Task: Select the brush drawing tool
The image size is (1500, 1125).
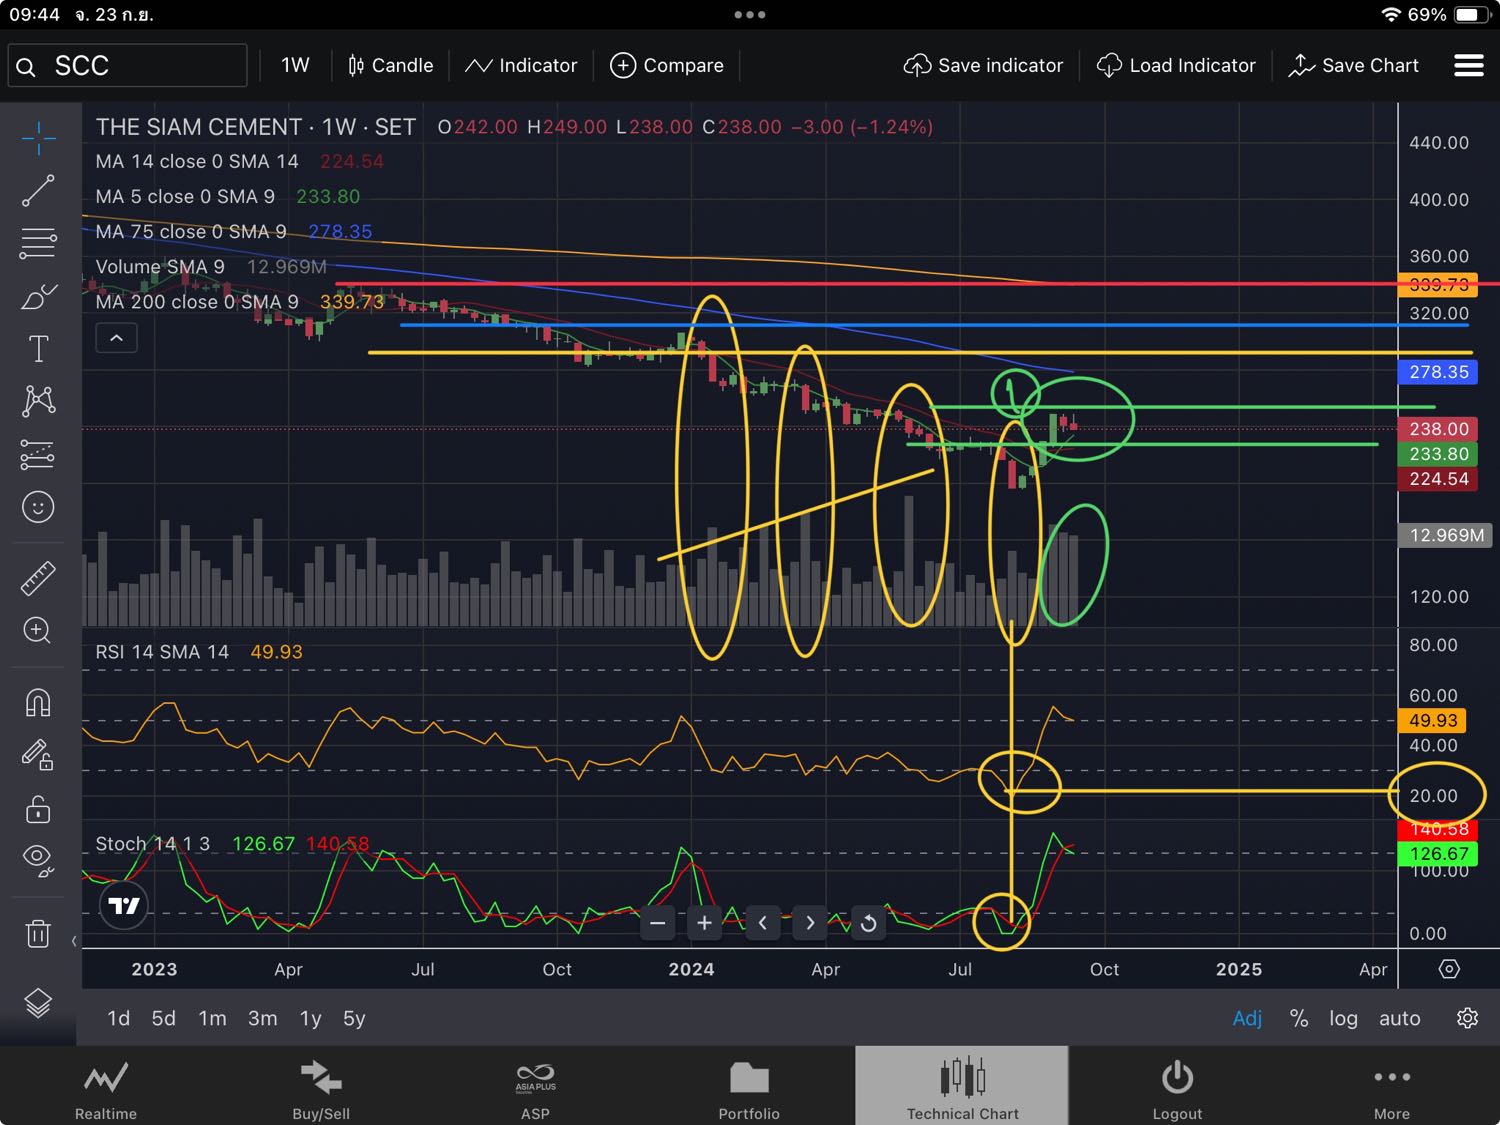Action: (x=38, y=296)
